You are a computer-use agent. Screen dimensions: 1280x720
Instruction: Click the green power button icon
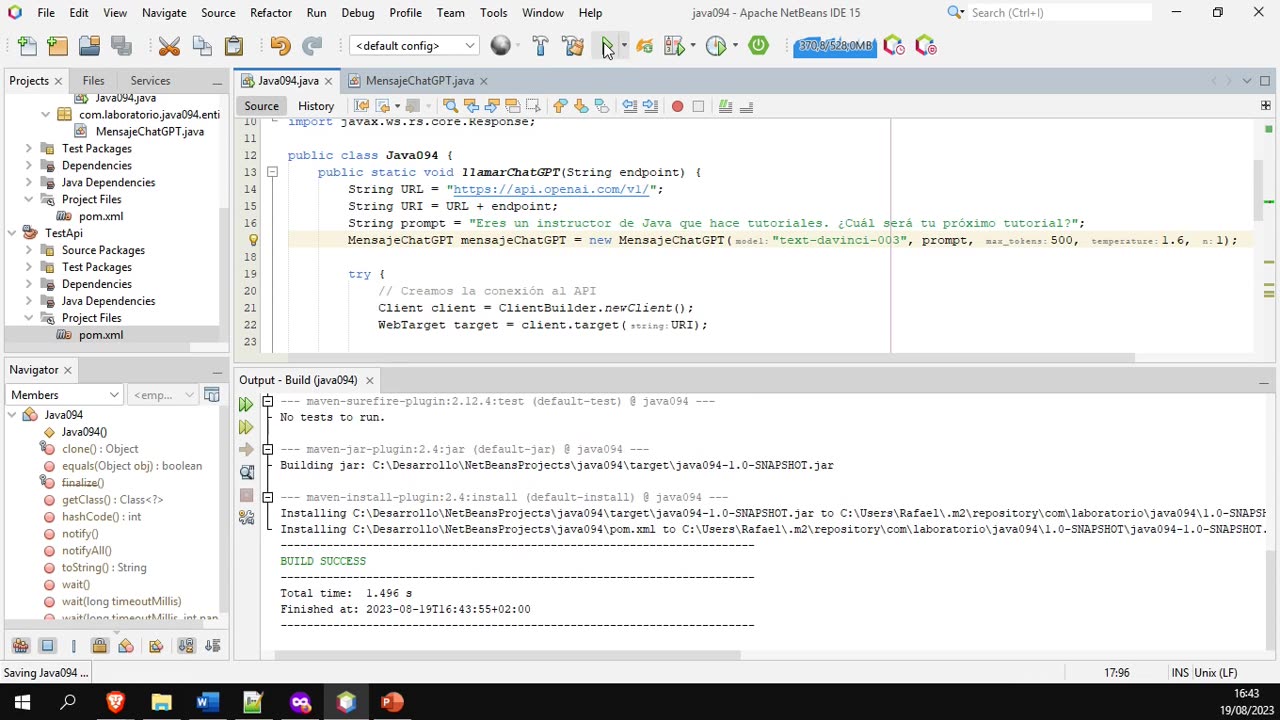click(758, 46)
